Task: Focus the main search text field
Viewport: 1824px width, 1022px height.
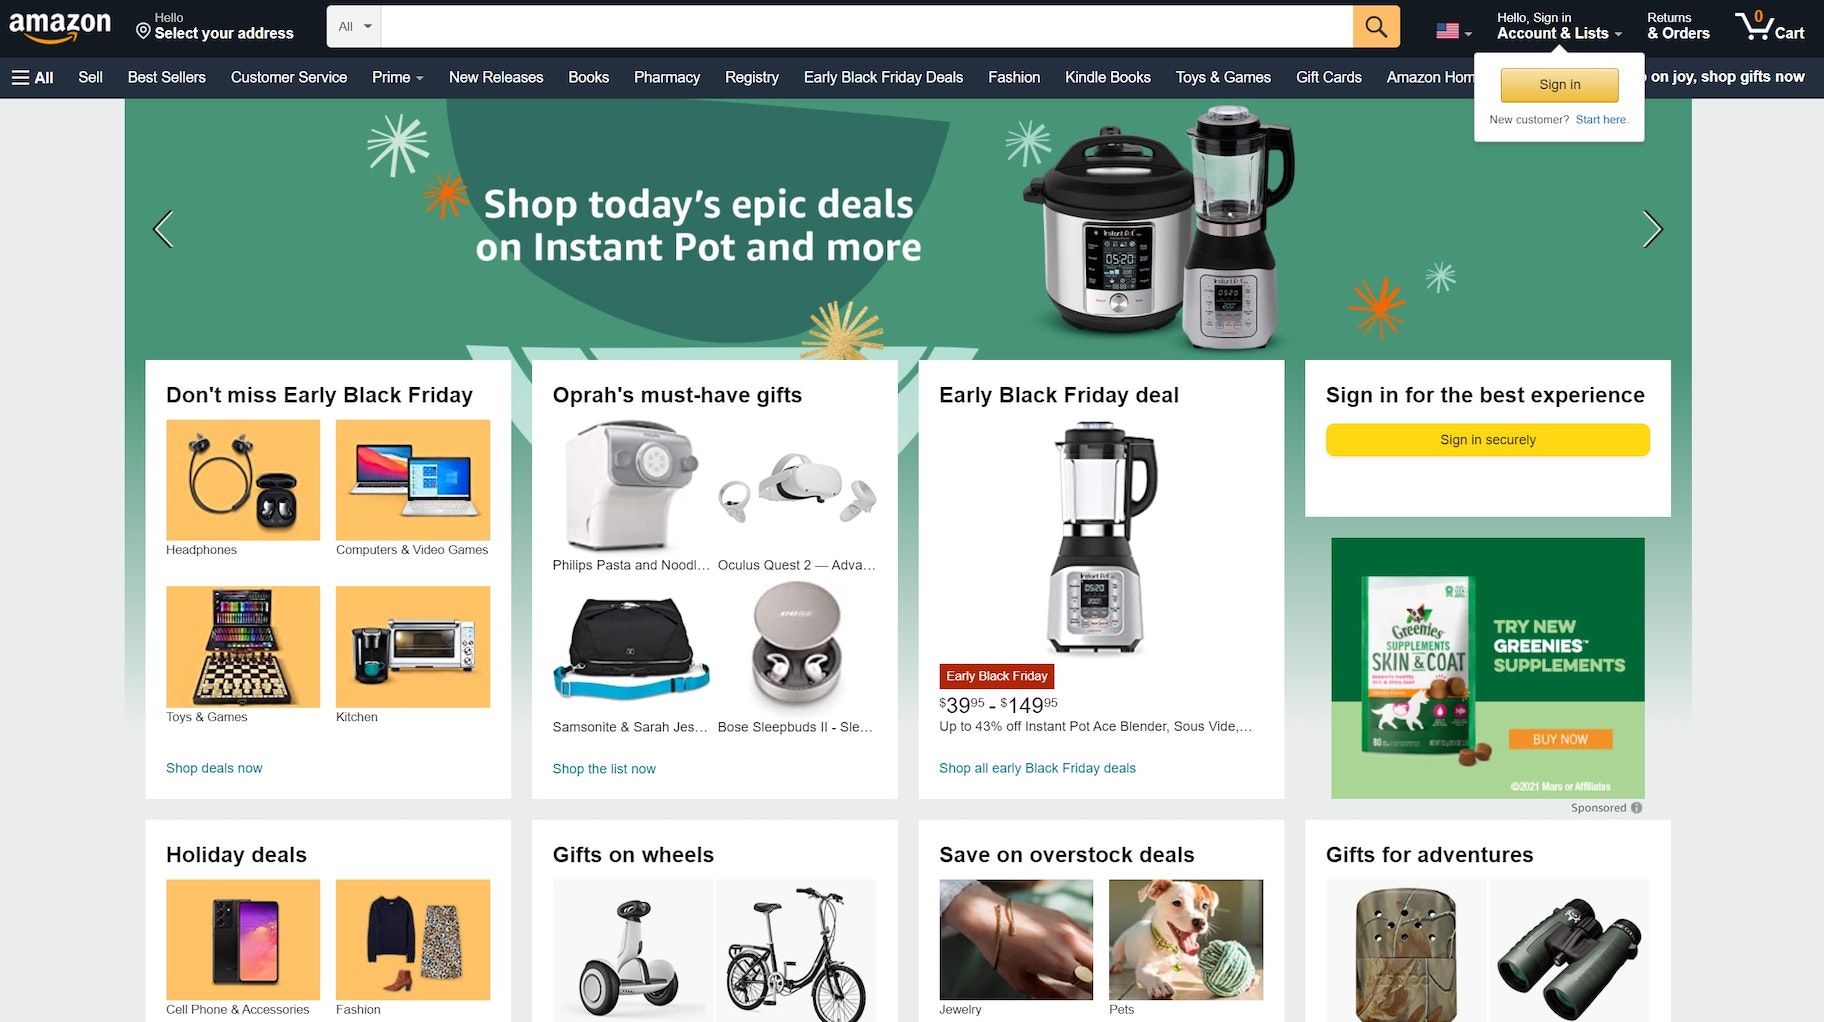Action: [866, 26]
